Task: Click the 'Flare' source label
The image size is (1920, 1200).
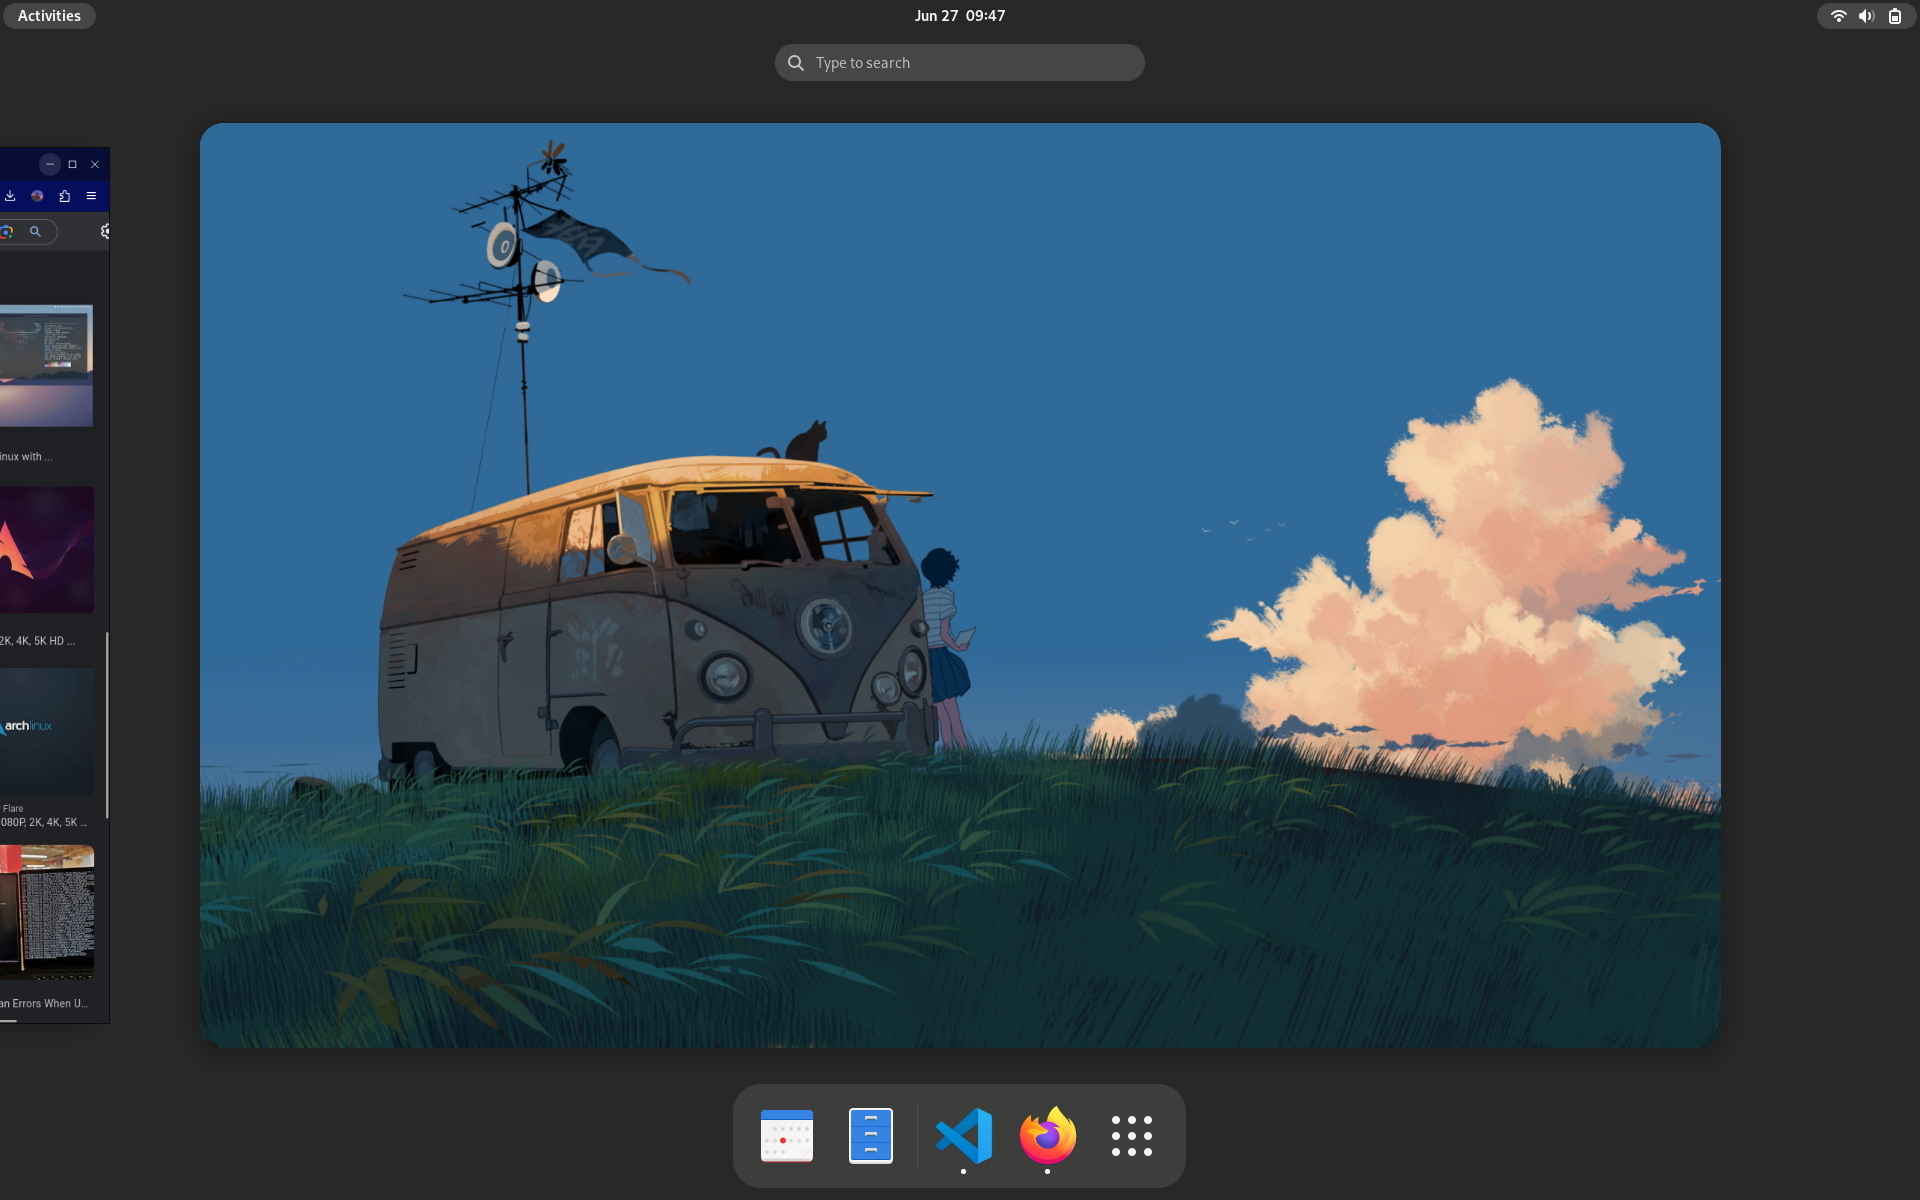Action: 13,809
